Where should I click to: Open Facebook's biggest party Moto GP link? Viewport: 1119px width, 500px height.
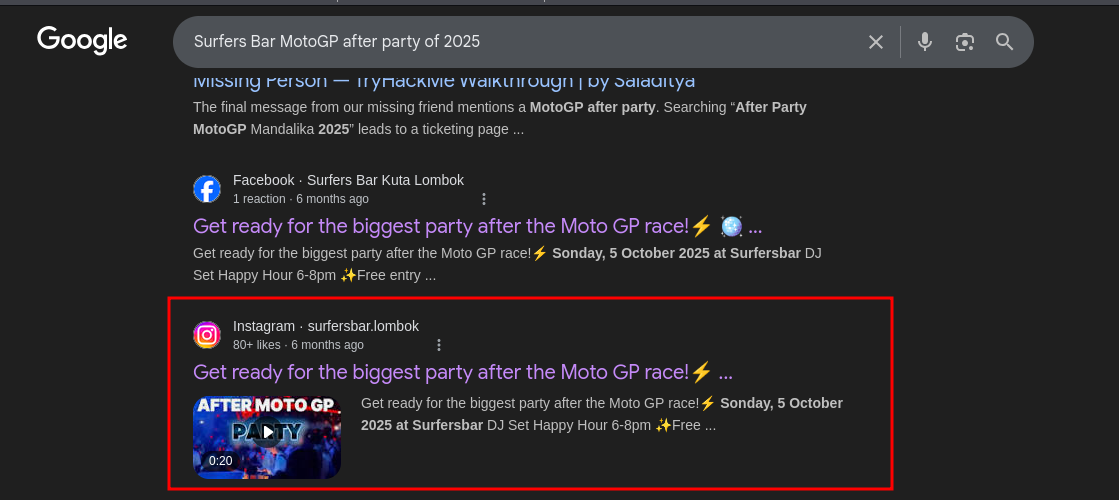(x=477, y=226)
